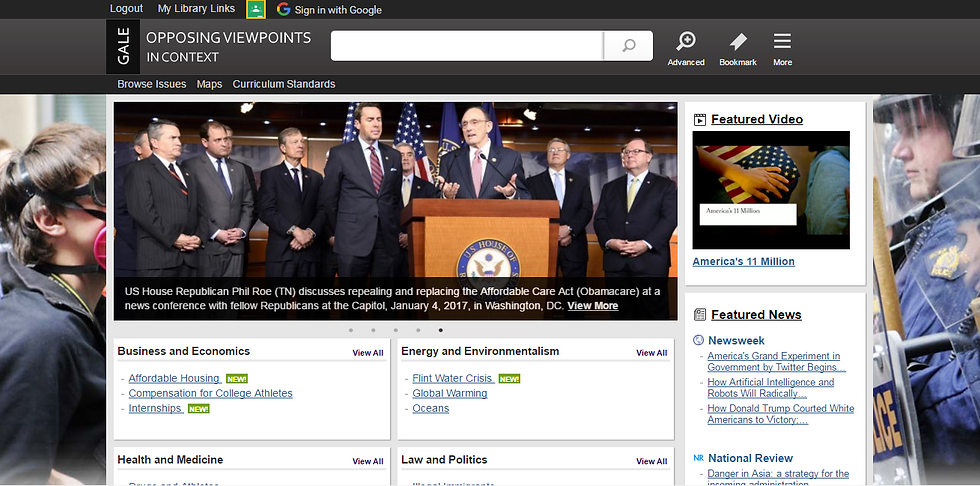The height and width of the screenshot is (486, 980).
Task: Click the Google logo beside Sign in
Action: tap(284, 9)
